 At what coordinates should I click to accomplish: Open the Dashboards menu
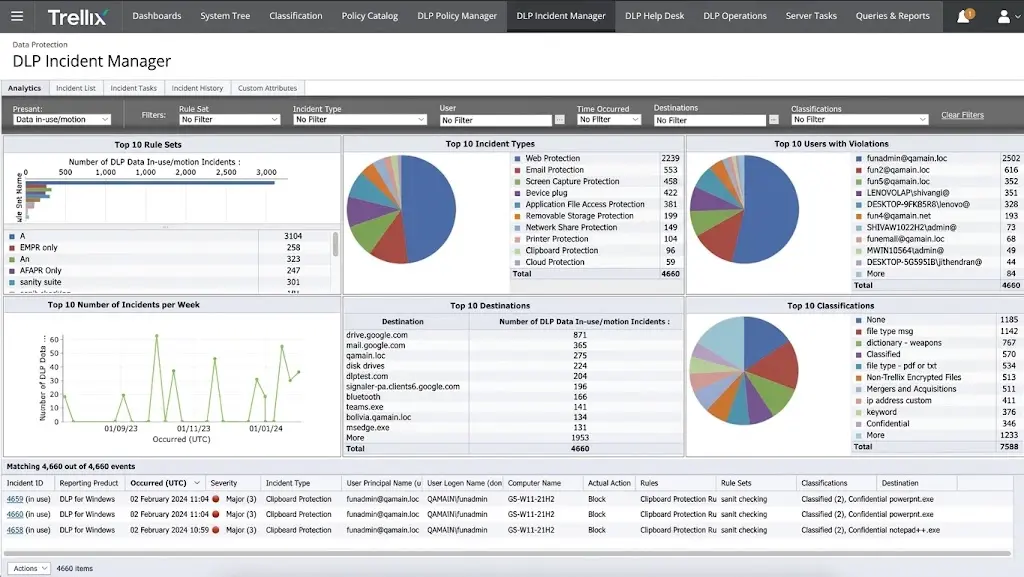[x=157, y=16]
